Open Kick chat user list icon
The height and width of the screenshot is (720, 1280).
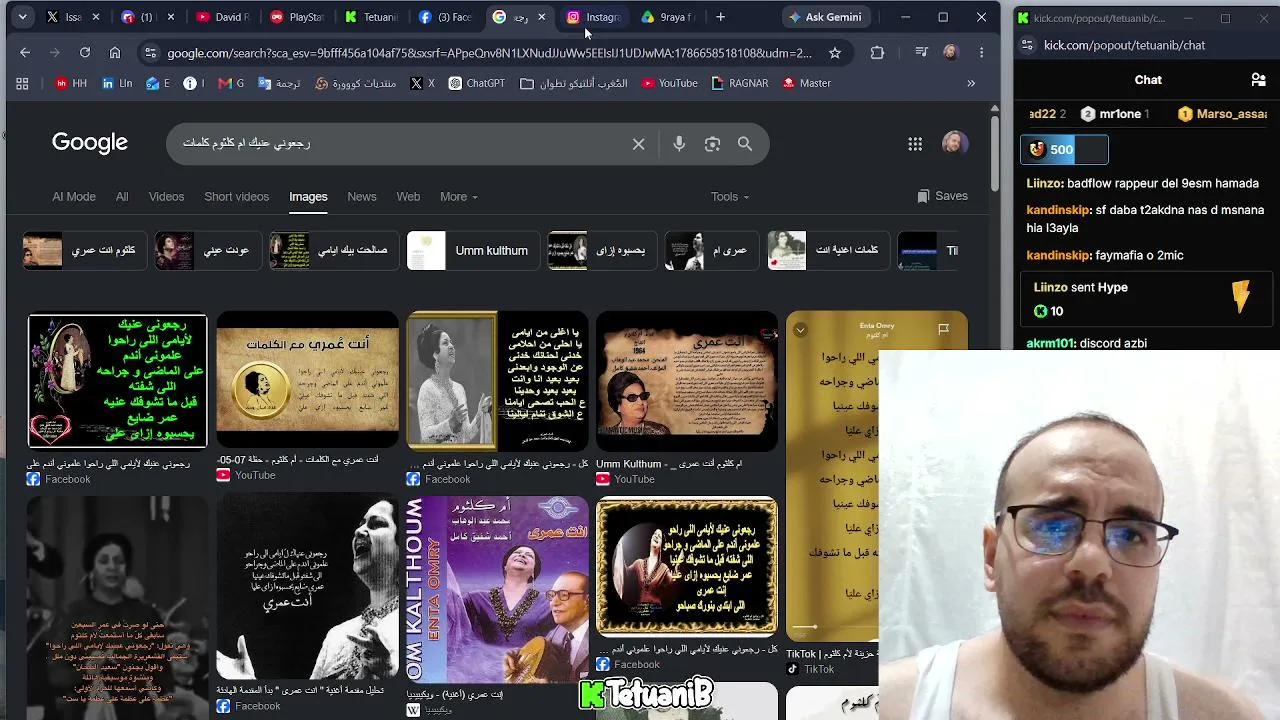pos(1258,80)
